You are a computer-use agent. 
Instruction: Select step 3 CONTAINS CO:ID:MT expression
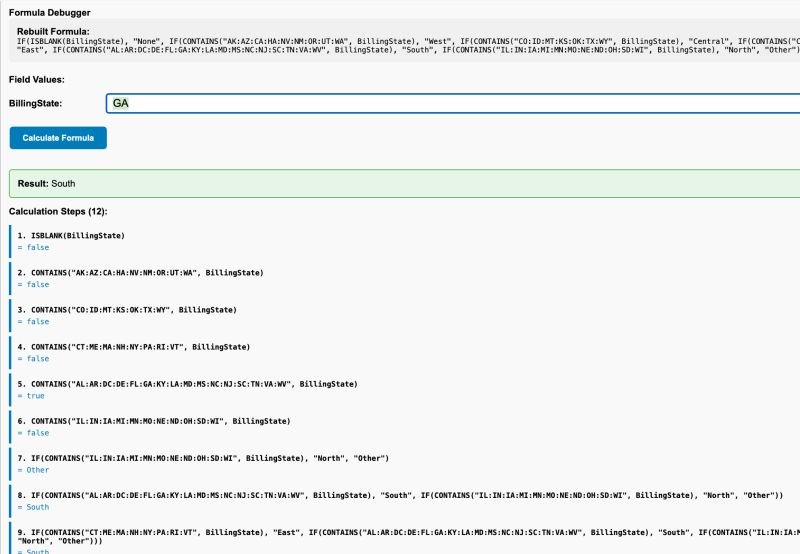click(127, 310)
